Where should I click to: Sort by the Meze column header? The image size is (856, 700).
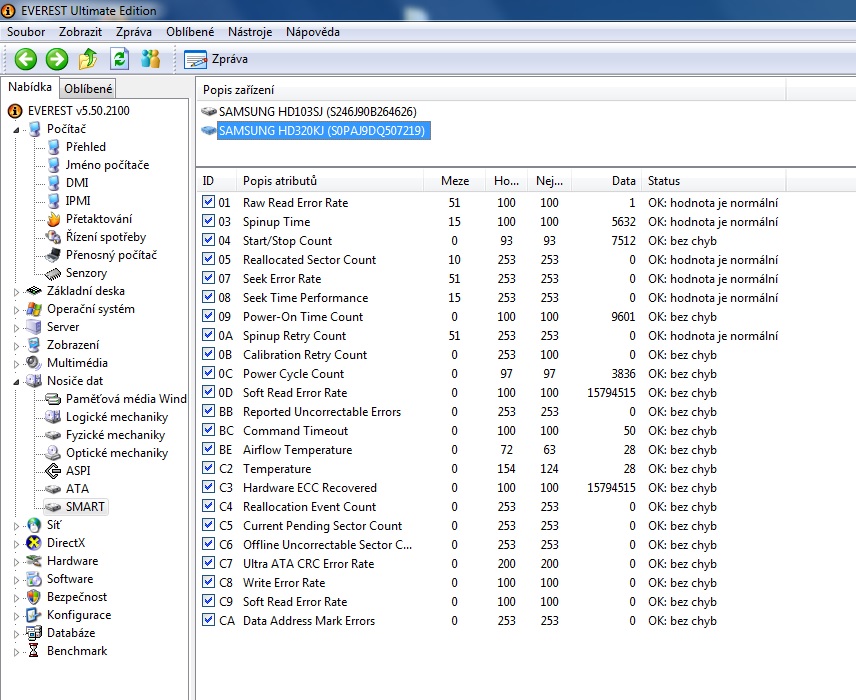454,181
